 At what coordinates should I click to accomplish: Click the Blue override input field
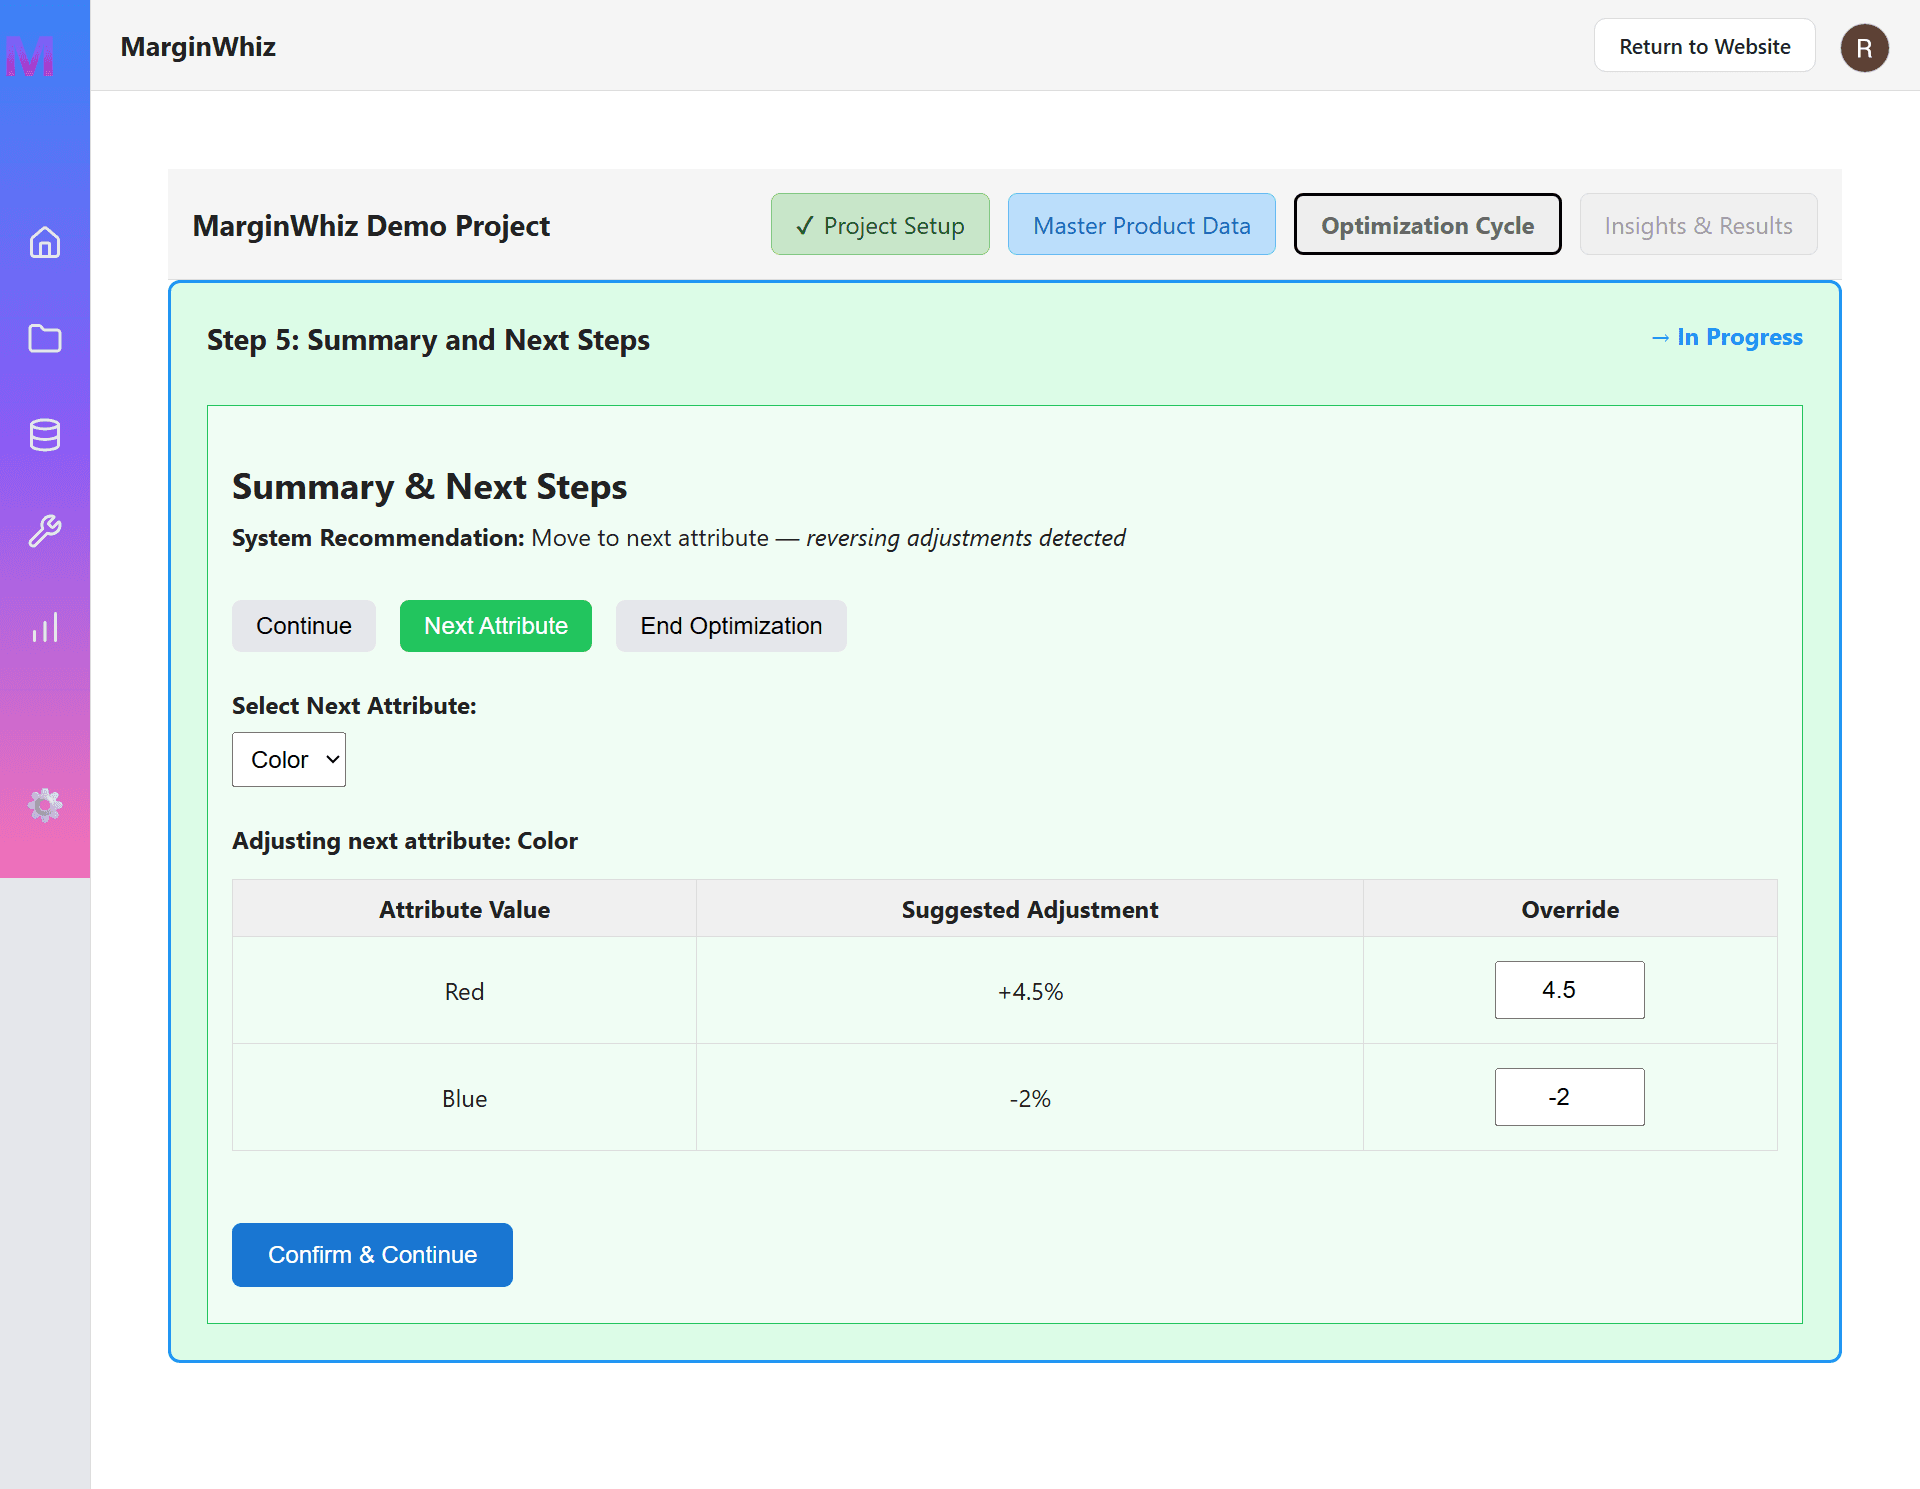(x=1569, y=1097)
